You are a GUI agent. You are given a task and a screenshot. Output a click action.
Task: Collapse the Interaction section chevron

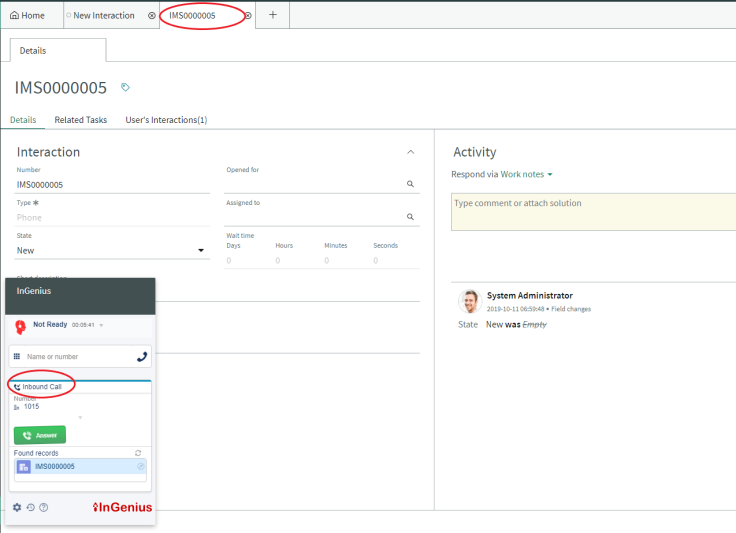pyautogui.click(x=410, y=152)
